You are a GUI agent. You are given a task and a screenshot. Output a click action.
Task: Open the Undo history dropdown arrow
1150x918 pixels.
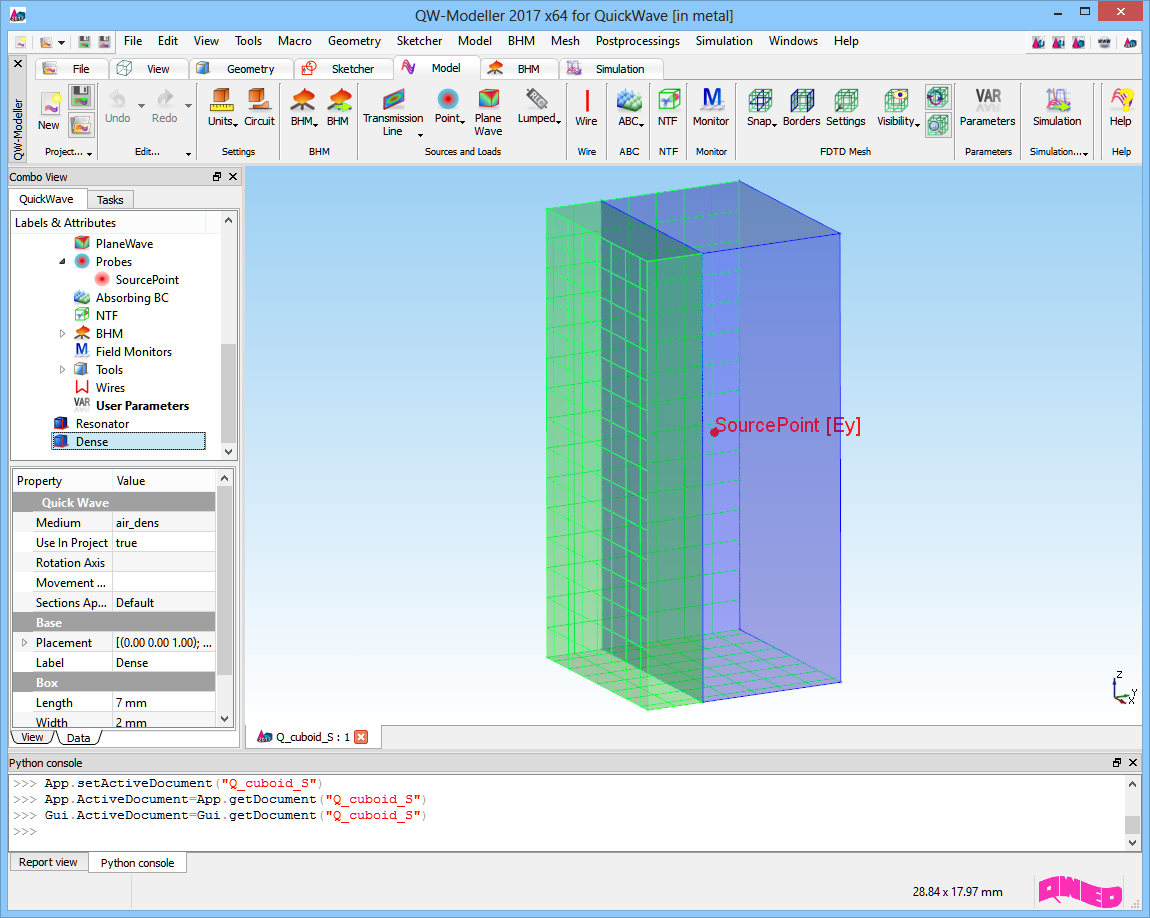tap(141, 106)
